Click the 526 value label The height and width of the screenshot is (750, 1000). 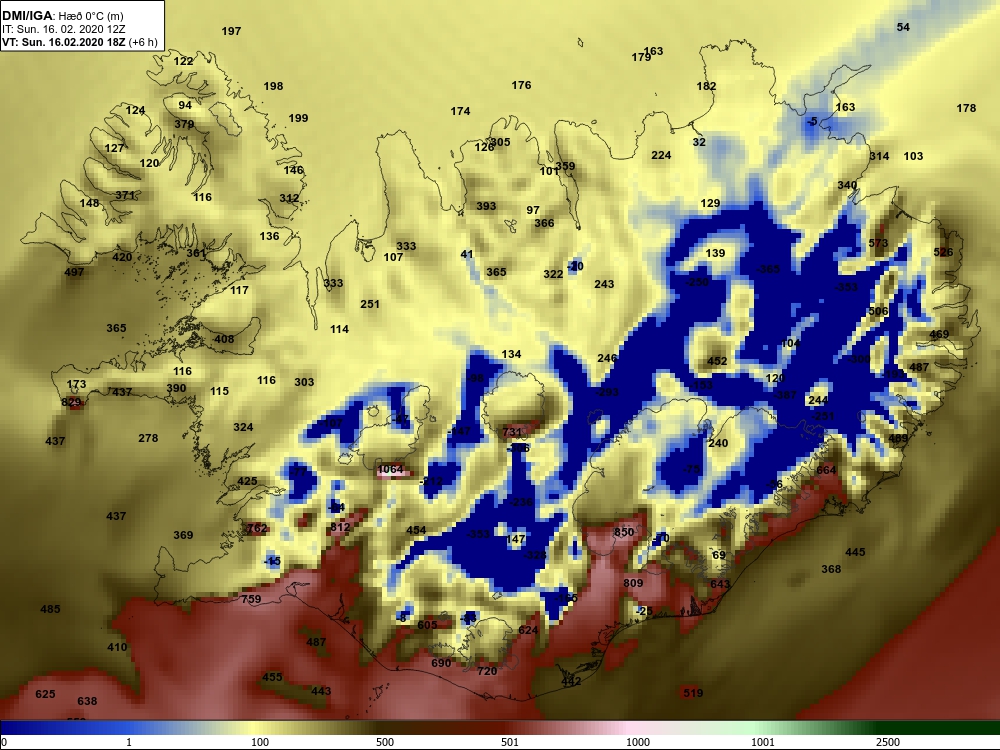[x=943, y=252]
